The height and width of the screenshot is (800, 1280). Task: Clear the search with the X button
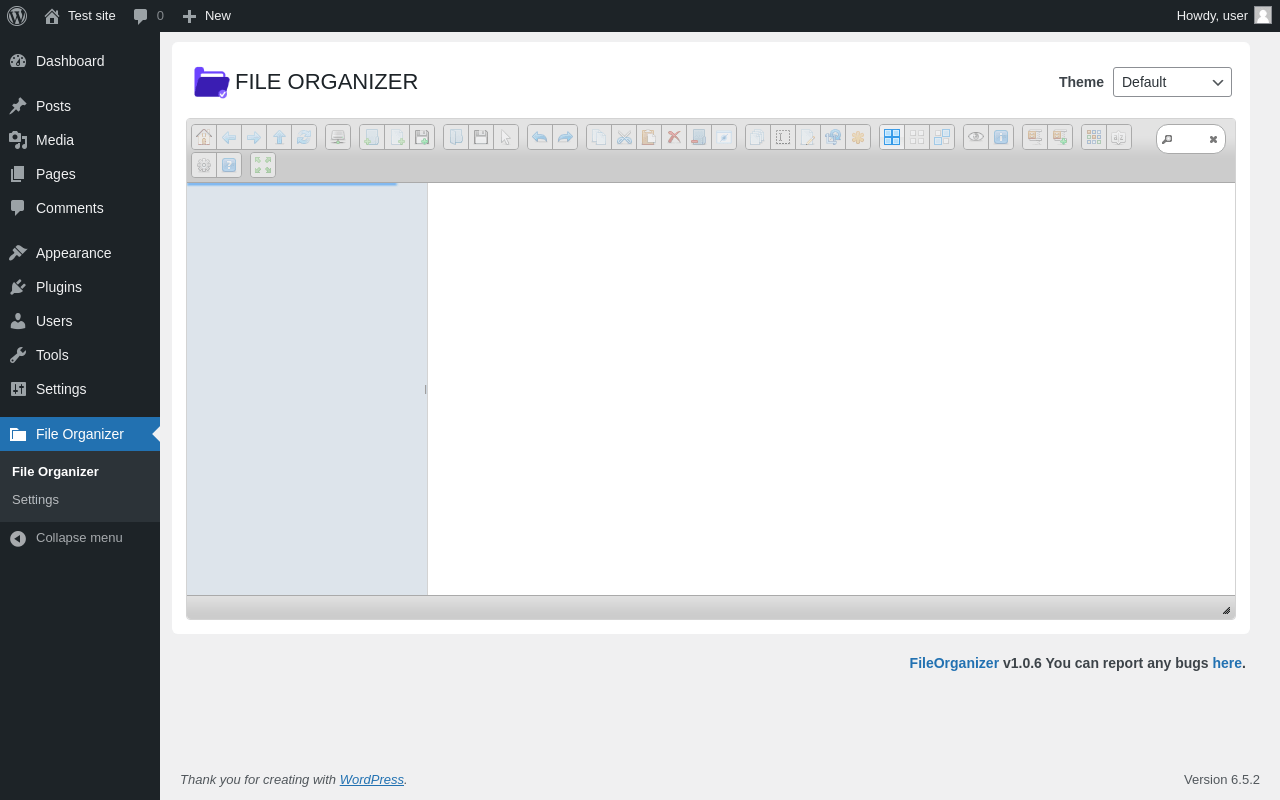tap(1213, 139)
